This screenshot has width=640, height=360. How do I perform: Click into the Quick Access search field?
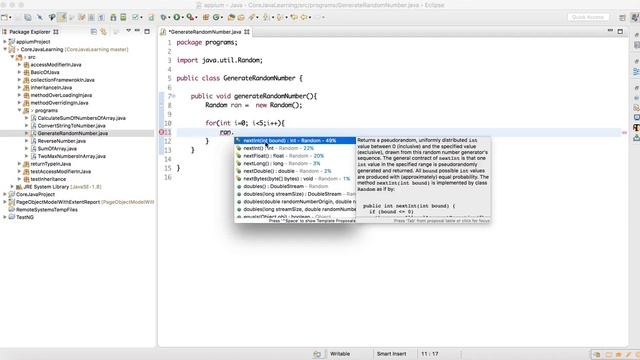[588, 17]
